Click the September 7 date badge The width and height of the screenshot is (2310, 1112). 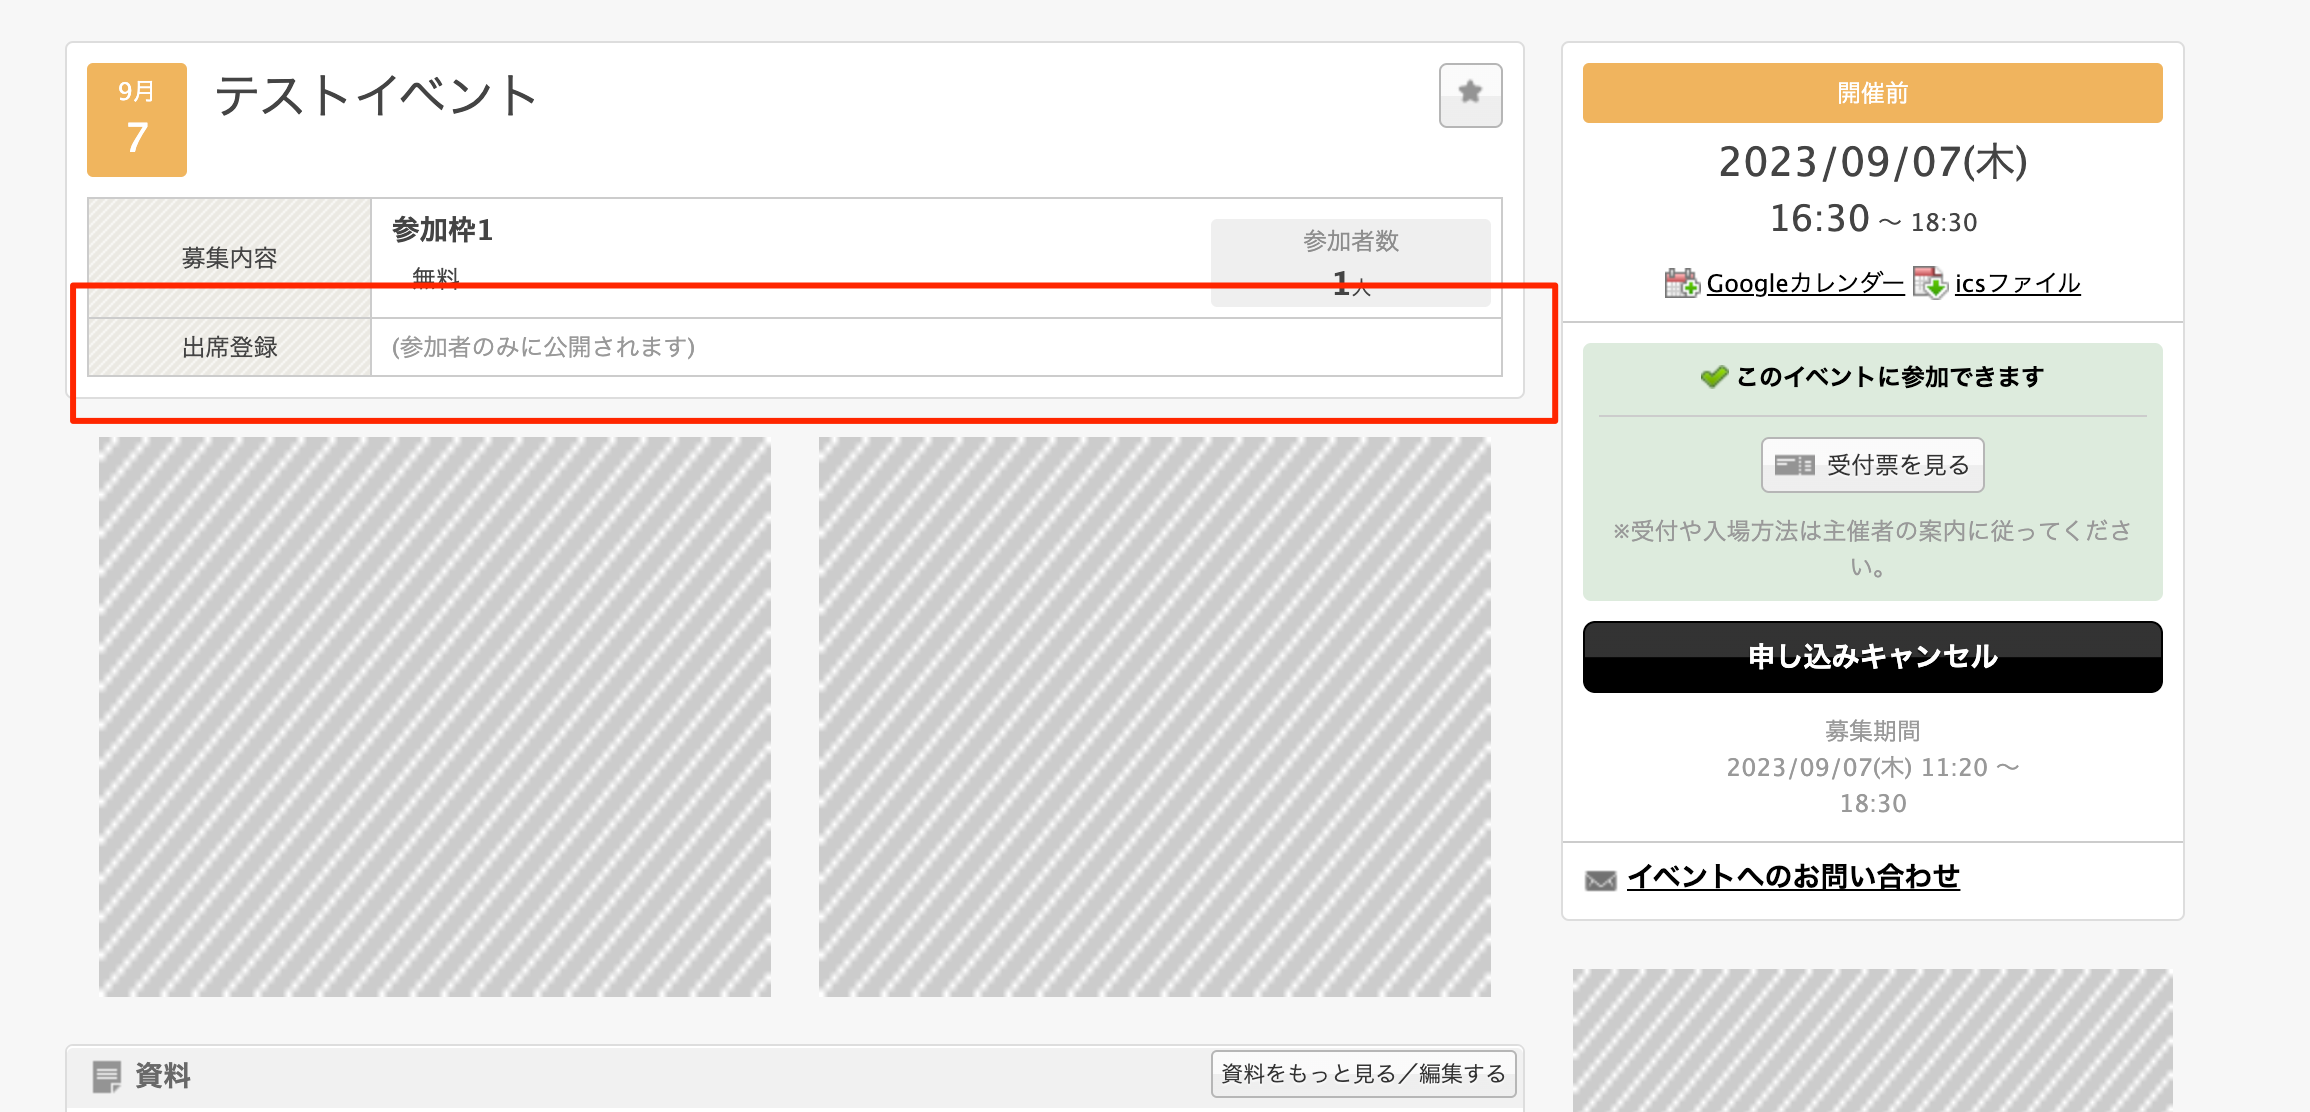[137, 119]
